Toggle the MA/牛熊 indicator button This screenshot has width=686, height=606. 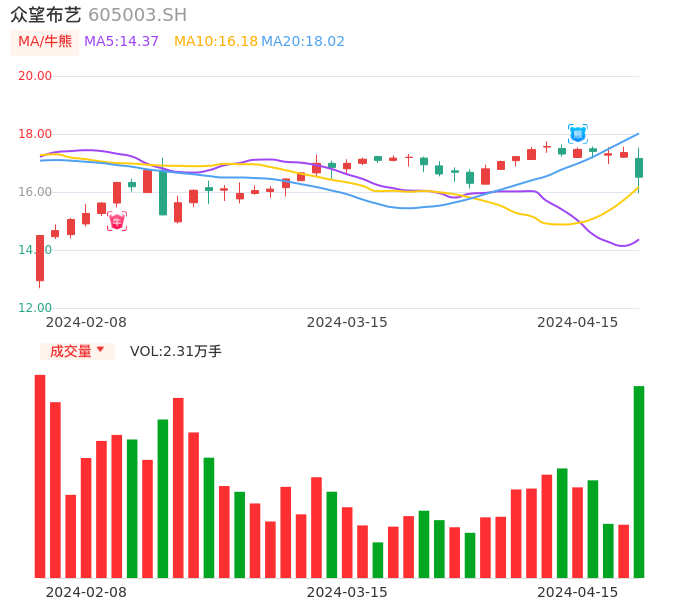point(45,42)
